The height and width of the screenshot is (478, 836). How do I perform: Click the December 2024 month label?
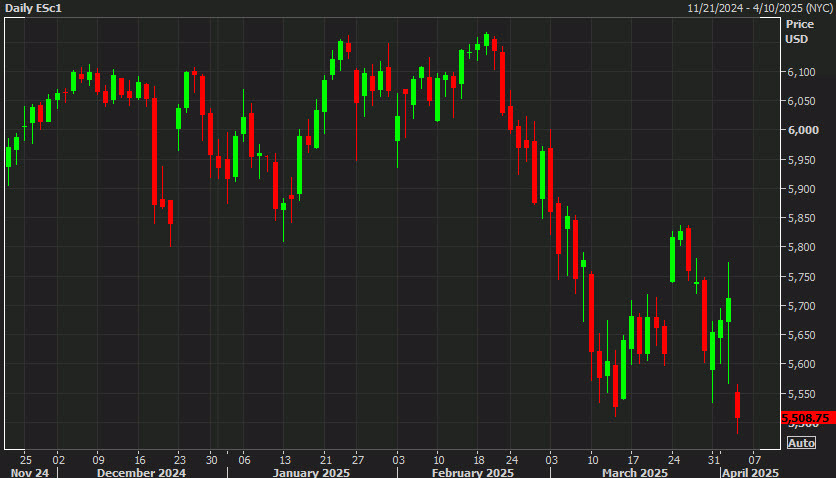click(x=141, y=473)
